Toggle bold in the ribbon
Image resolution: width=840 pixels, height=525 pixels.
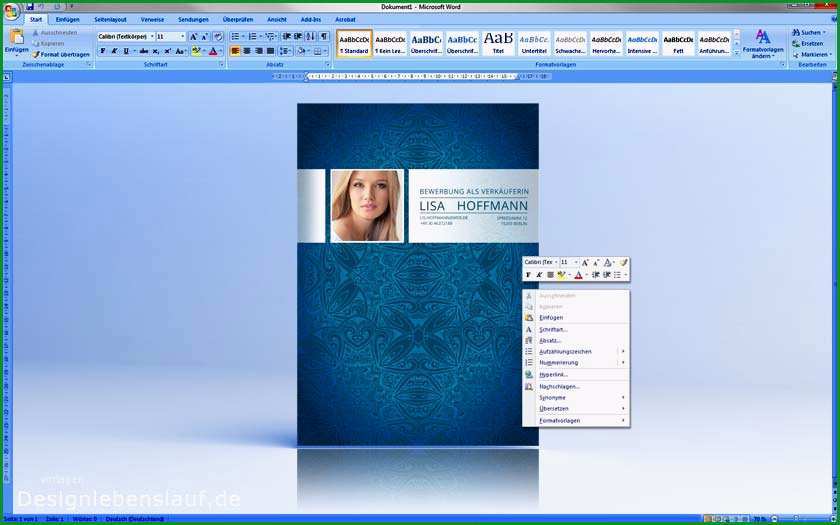[x=103, y=51]
